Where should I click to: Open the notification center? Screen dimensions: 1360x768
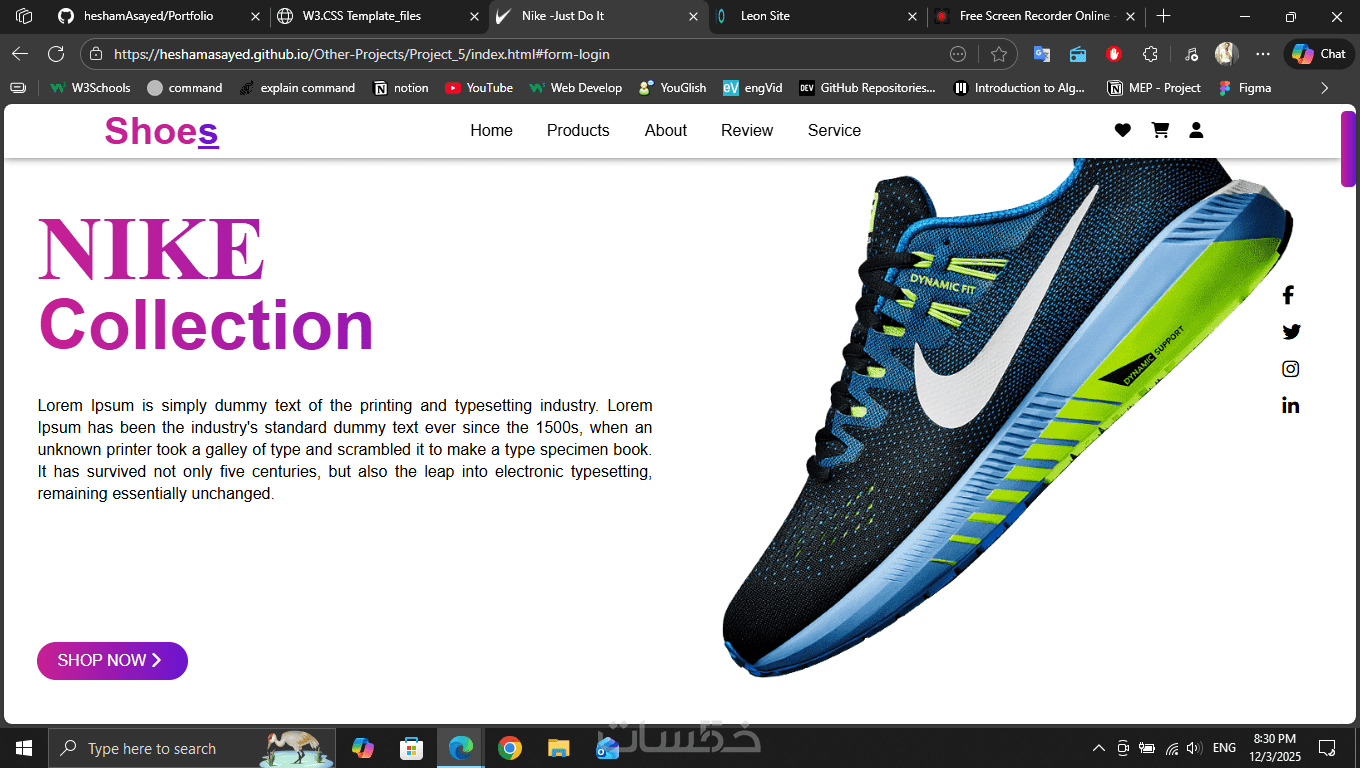point(1327,748)
